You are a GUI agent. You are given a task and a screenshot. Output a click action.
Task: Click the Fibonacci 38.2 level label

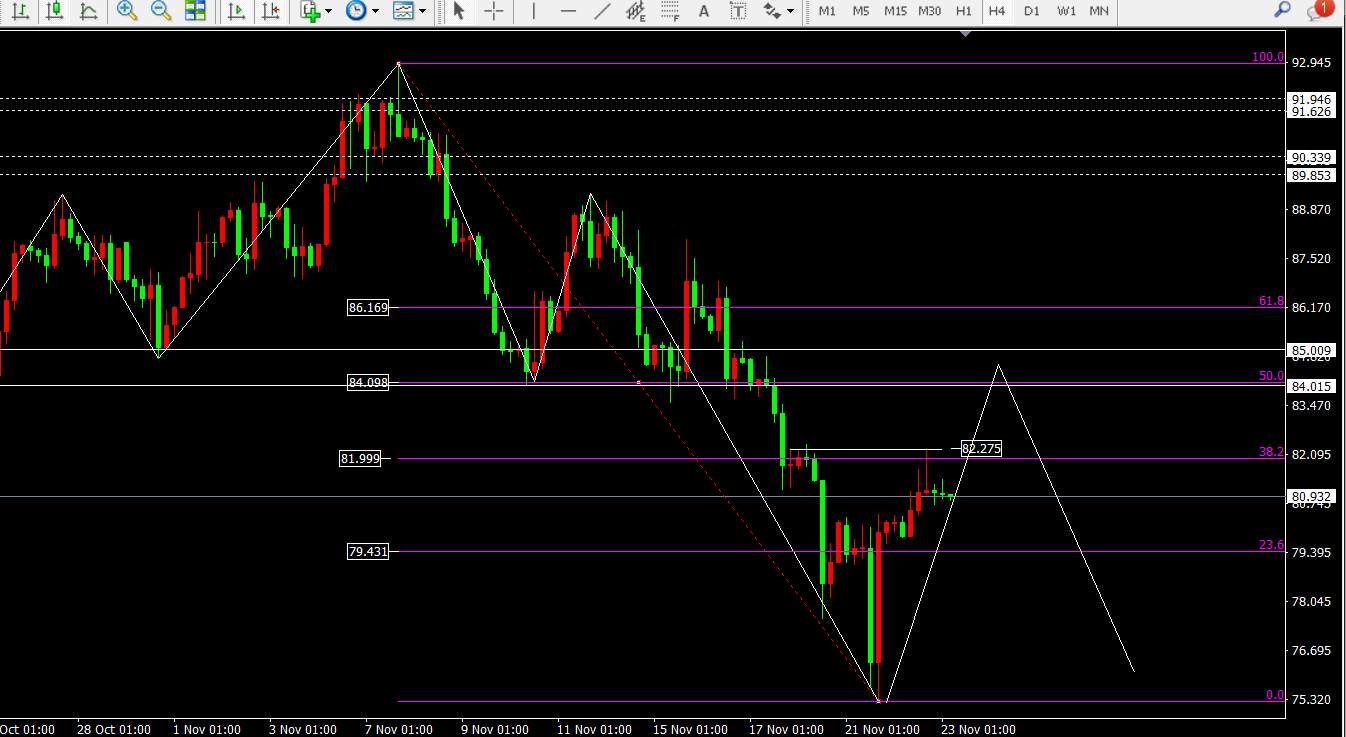pyautogui.click(x=1272, y=452)
